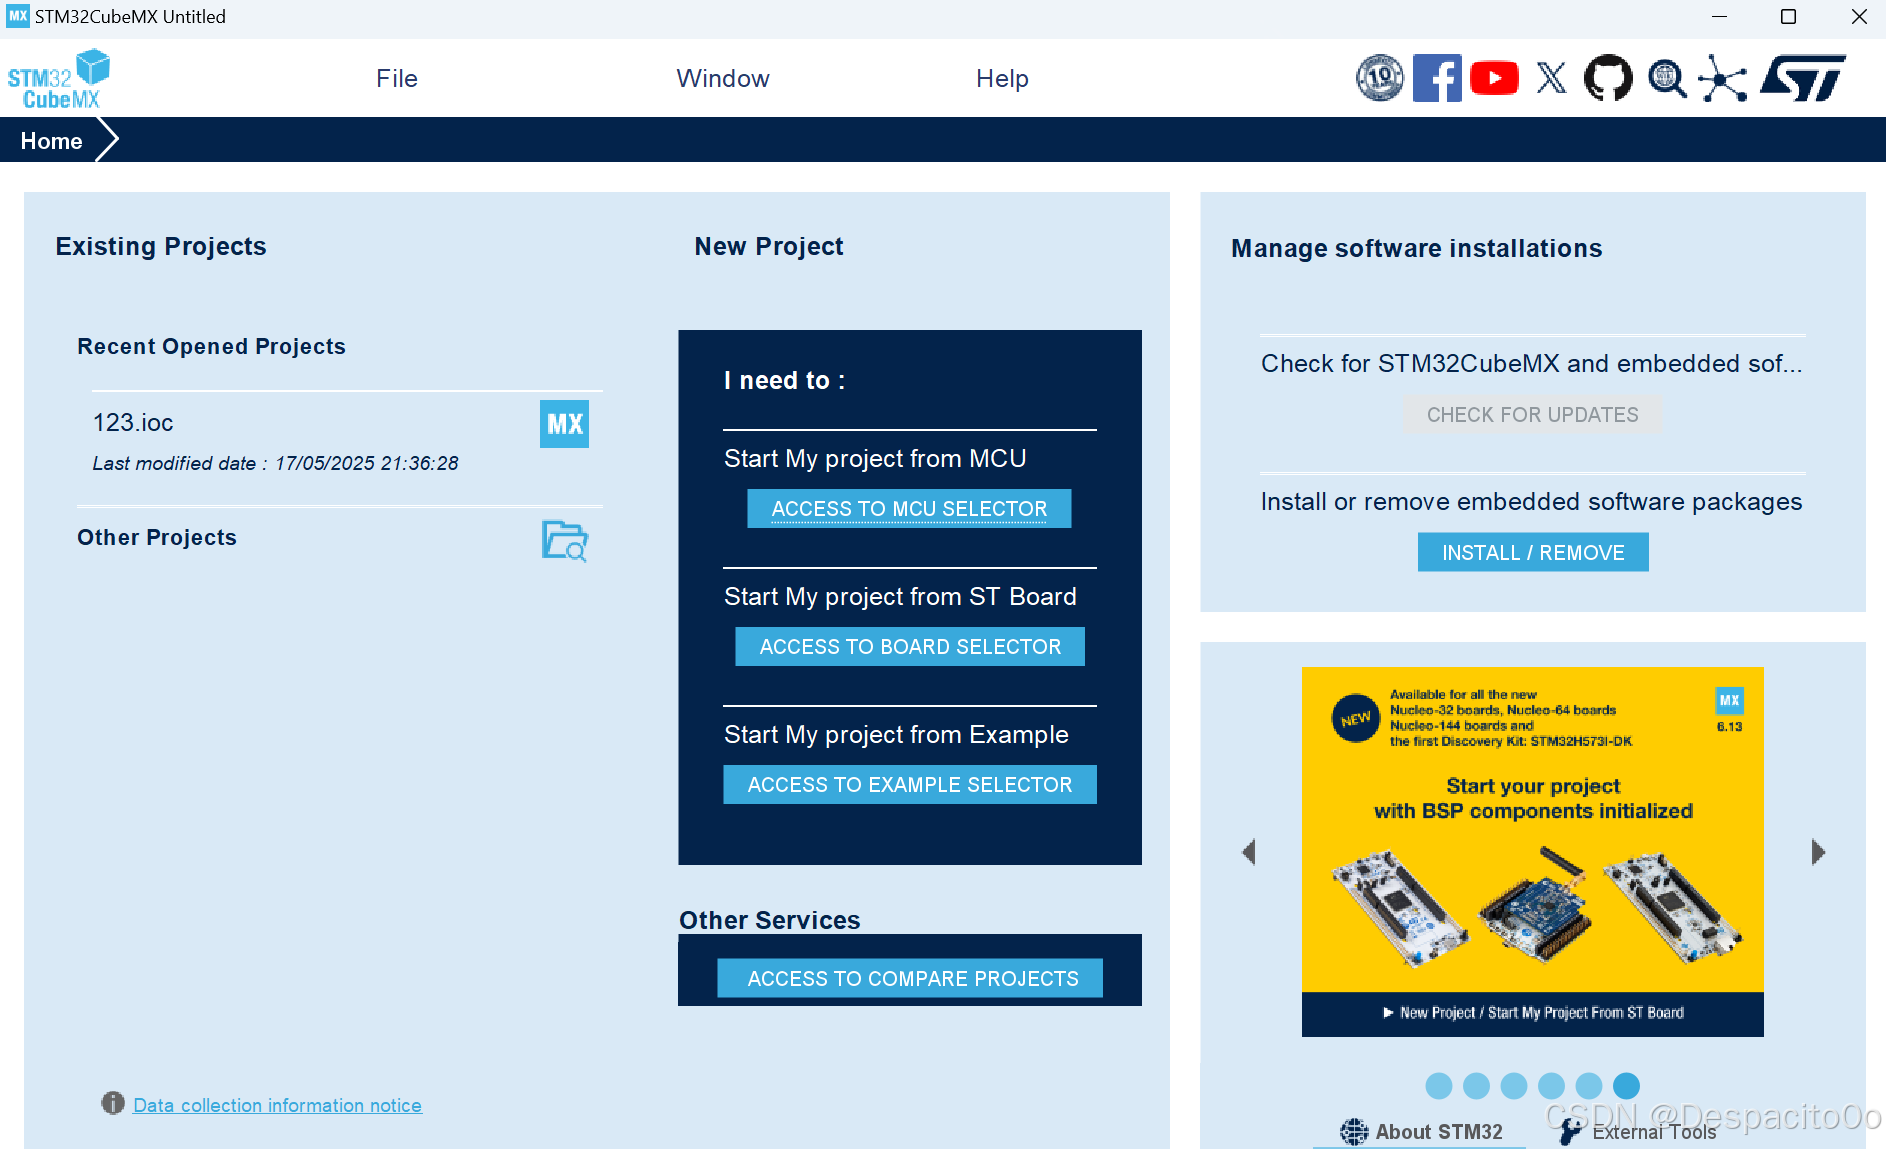Click the info icon near data notice

(x=113, y=1103)
